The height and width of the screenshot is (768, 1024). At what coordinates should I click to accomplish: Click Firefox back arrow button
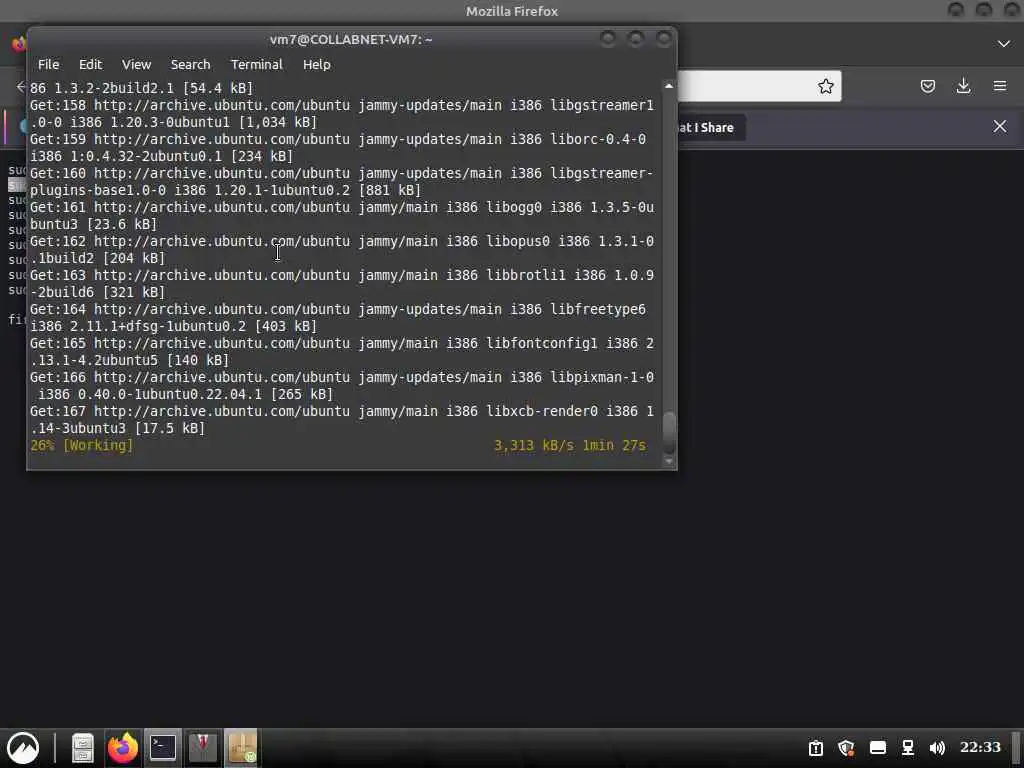[20, 86]
